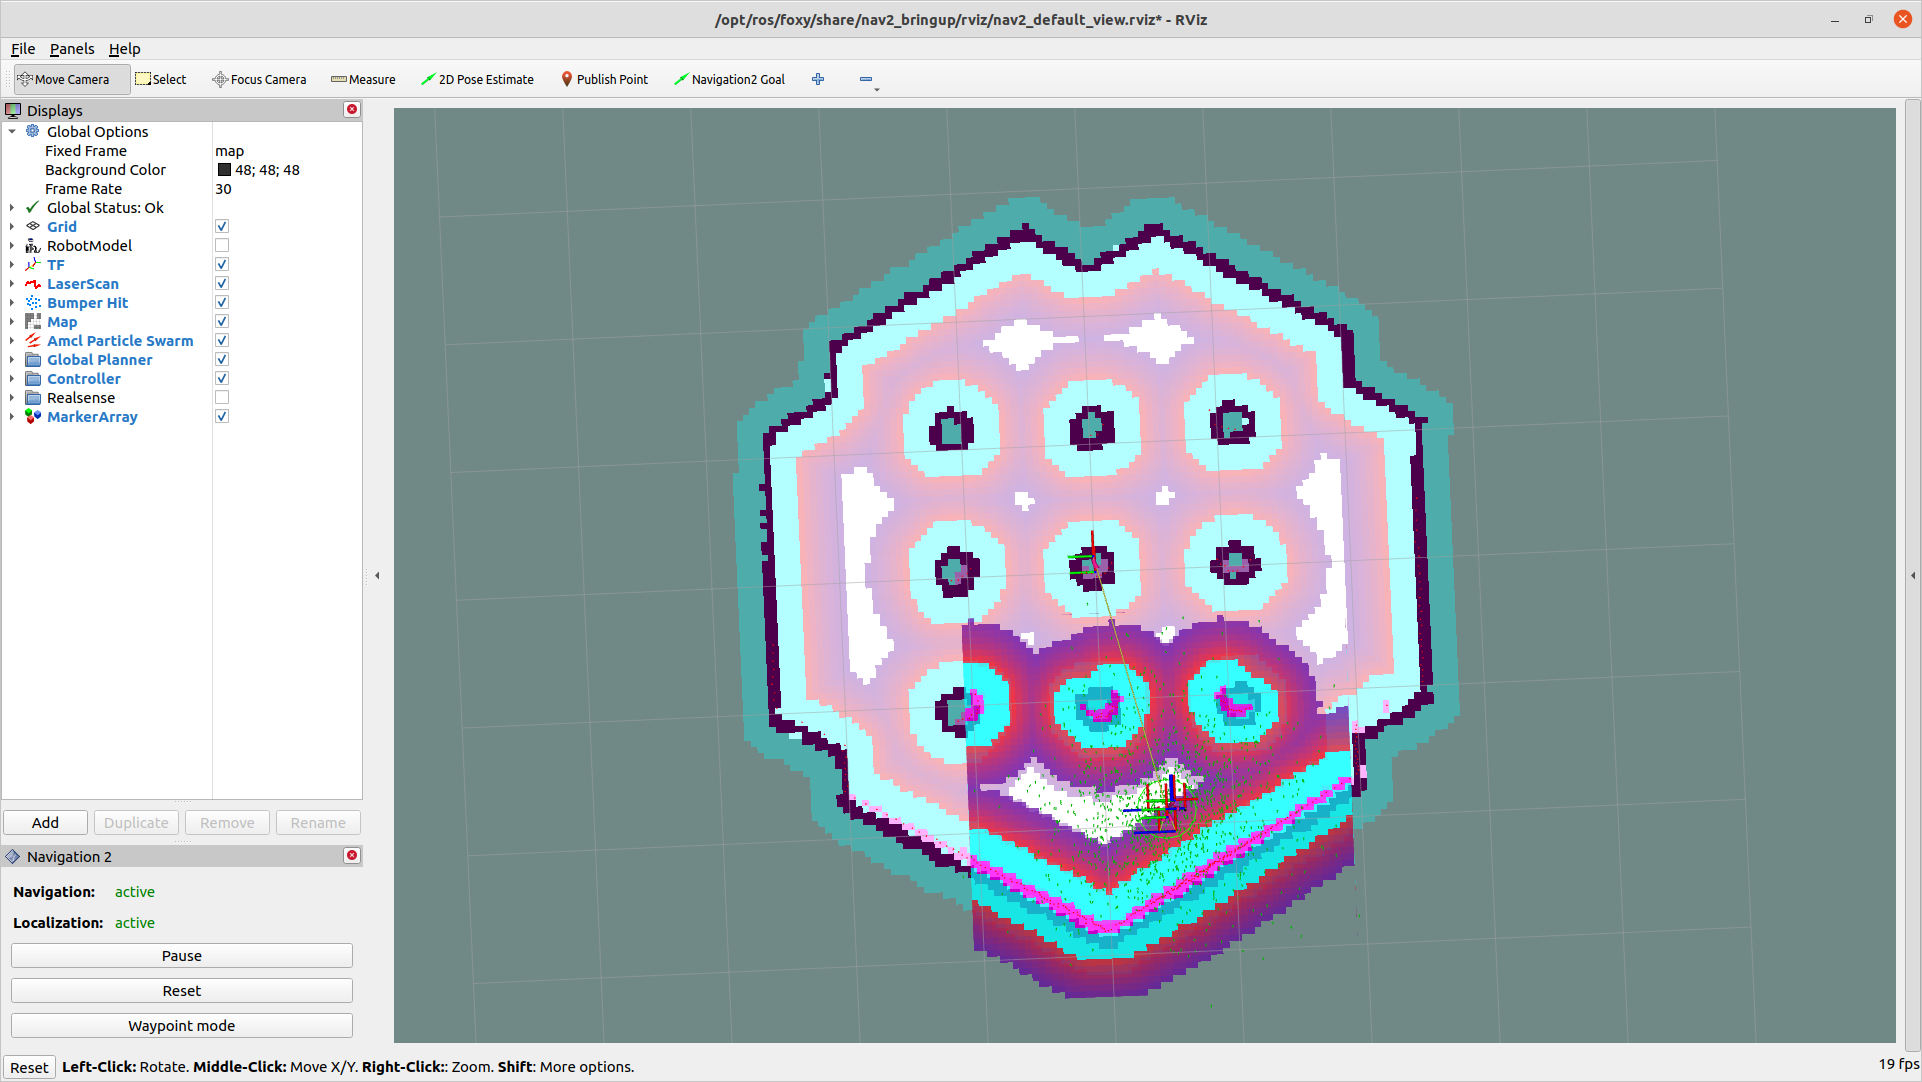Enable the Realsense display checkbox
Screen dimensions: 1922x1082
pyautogui.click(x=222, y=398)
